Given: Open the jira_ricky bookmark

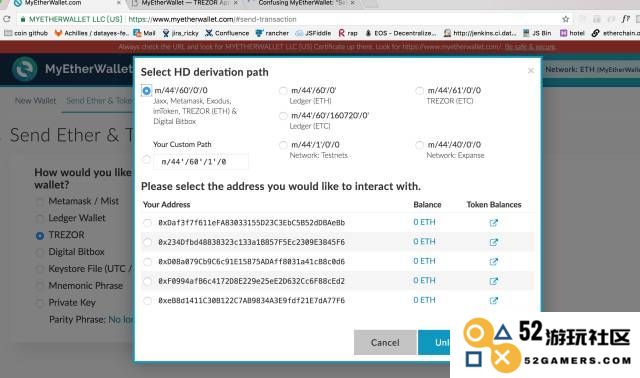Looking at the screenshot, I should (x=180, y=33).
